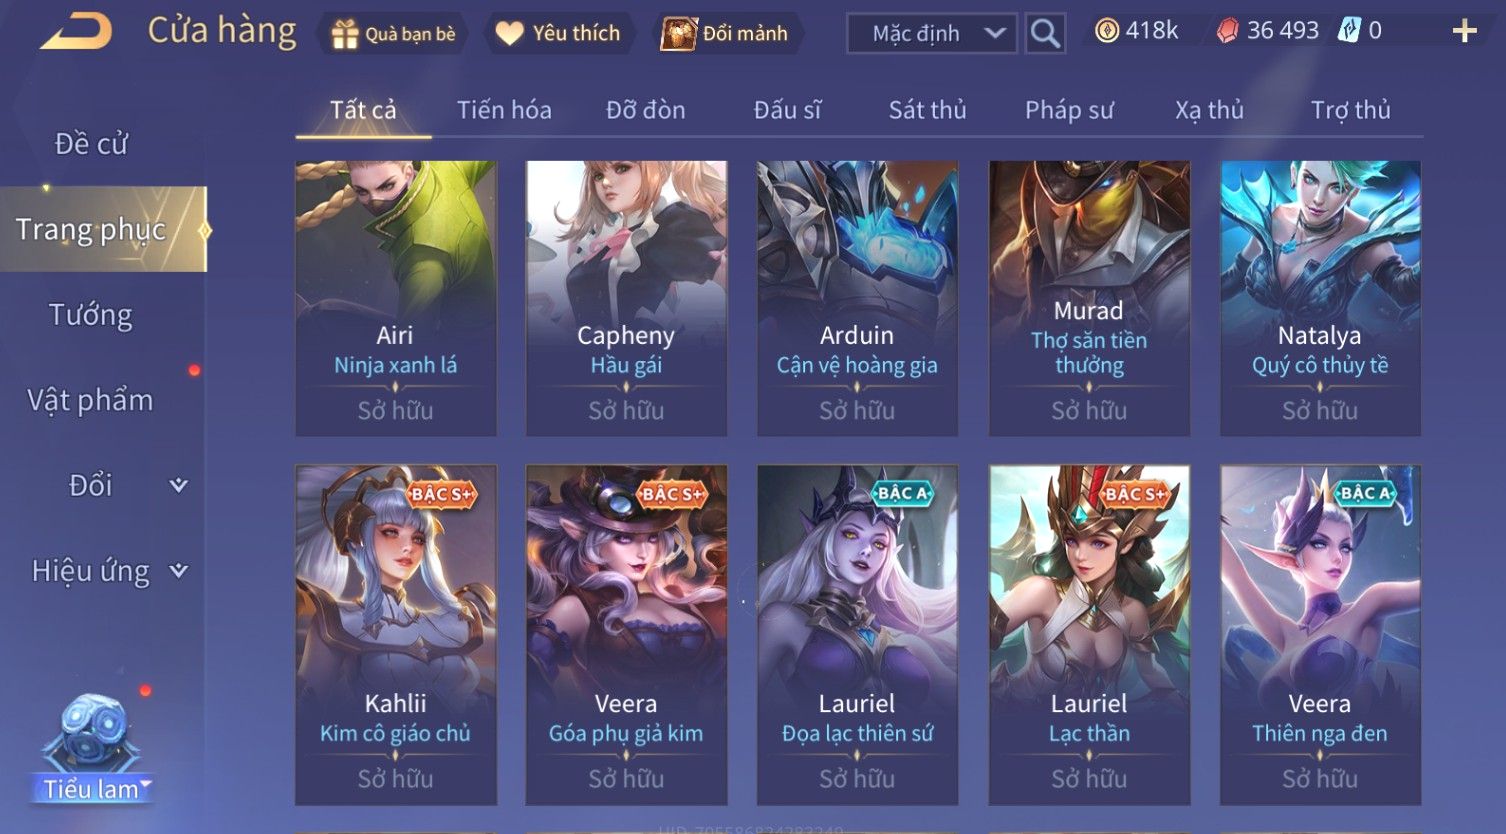Expand the Mặc định sort dropdown
The image size is (1506, 834).
(x=932, y=33)
